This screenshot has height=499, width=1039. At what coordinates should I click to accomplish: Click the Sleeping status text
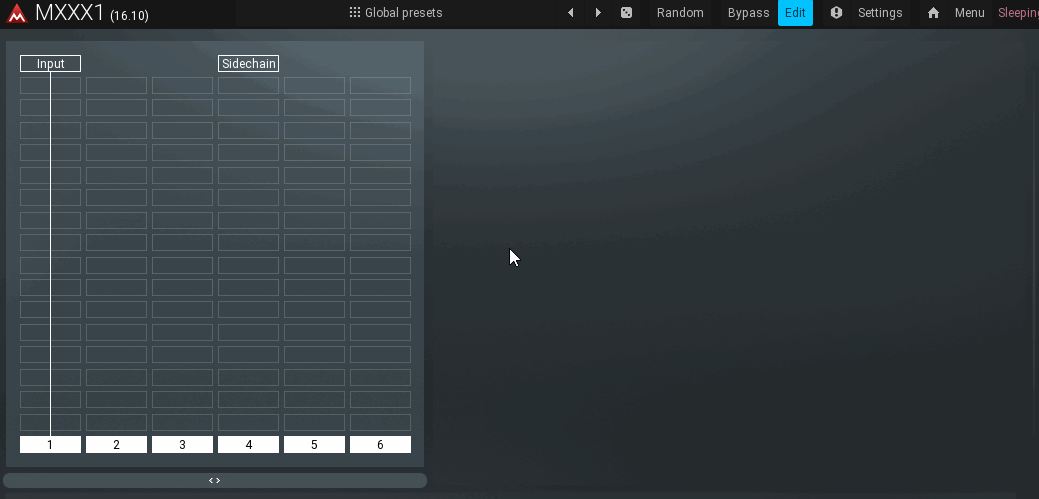coord(1018,13)
